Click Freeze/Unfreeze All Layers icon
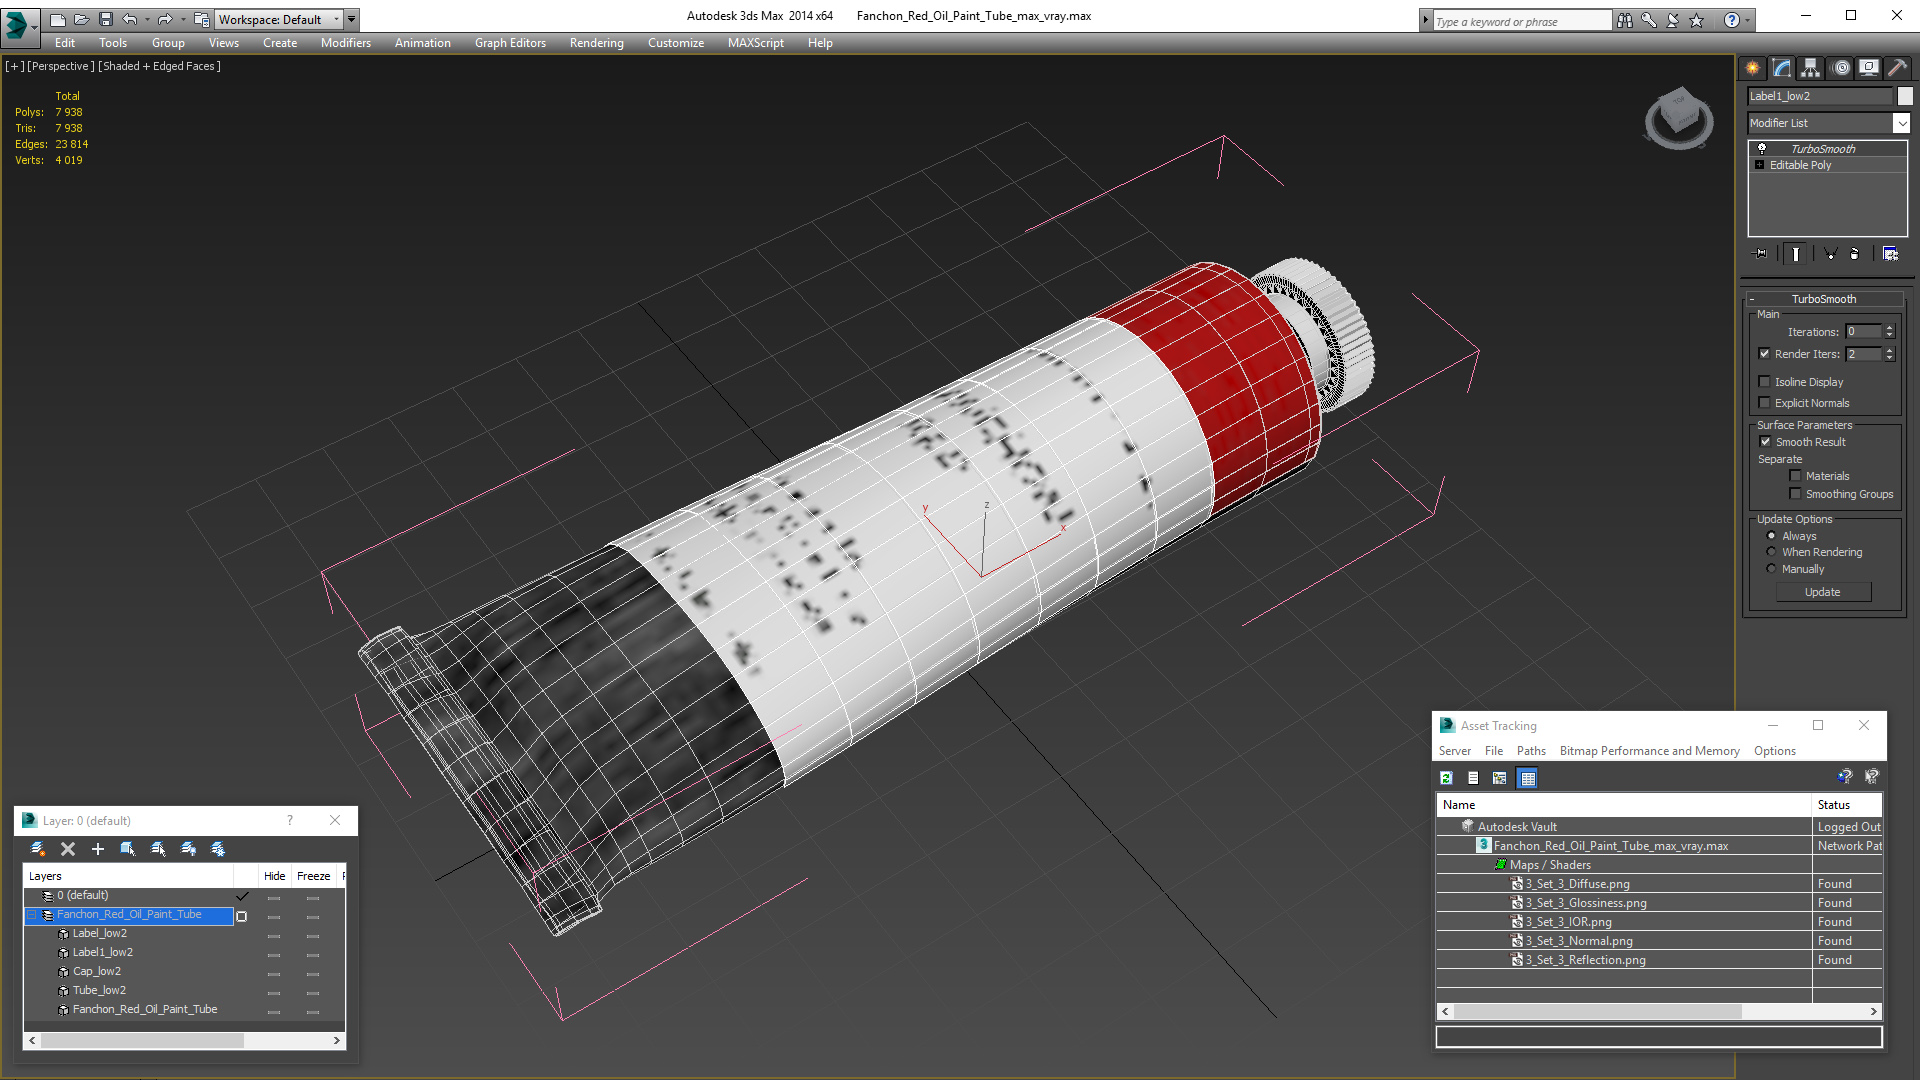 click(x=218, y=849)
